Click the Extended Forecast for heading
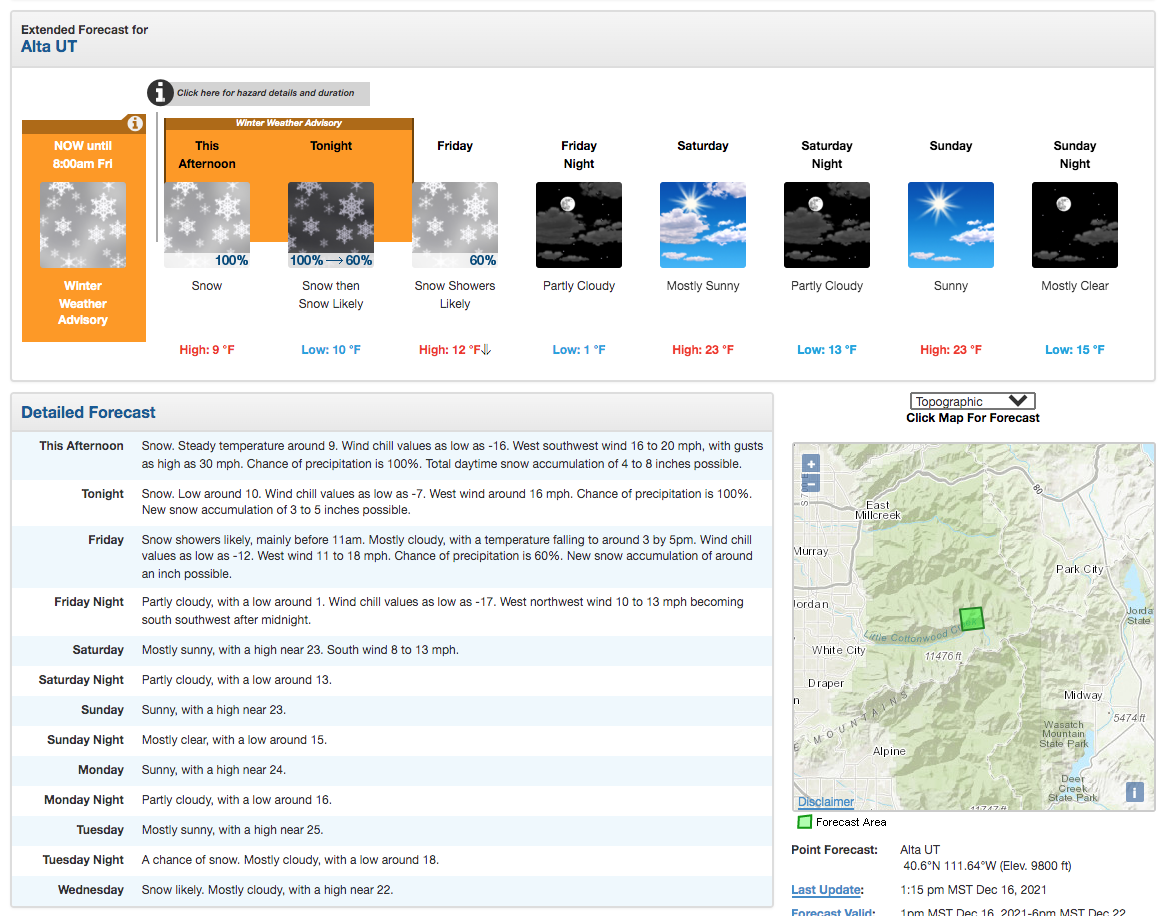 tap(84, 30)
